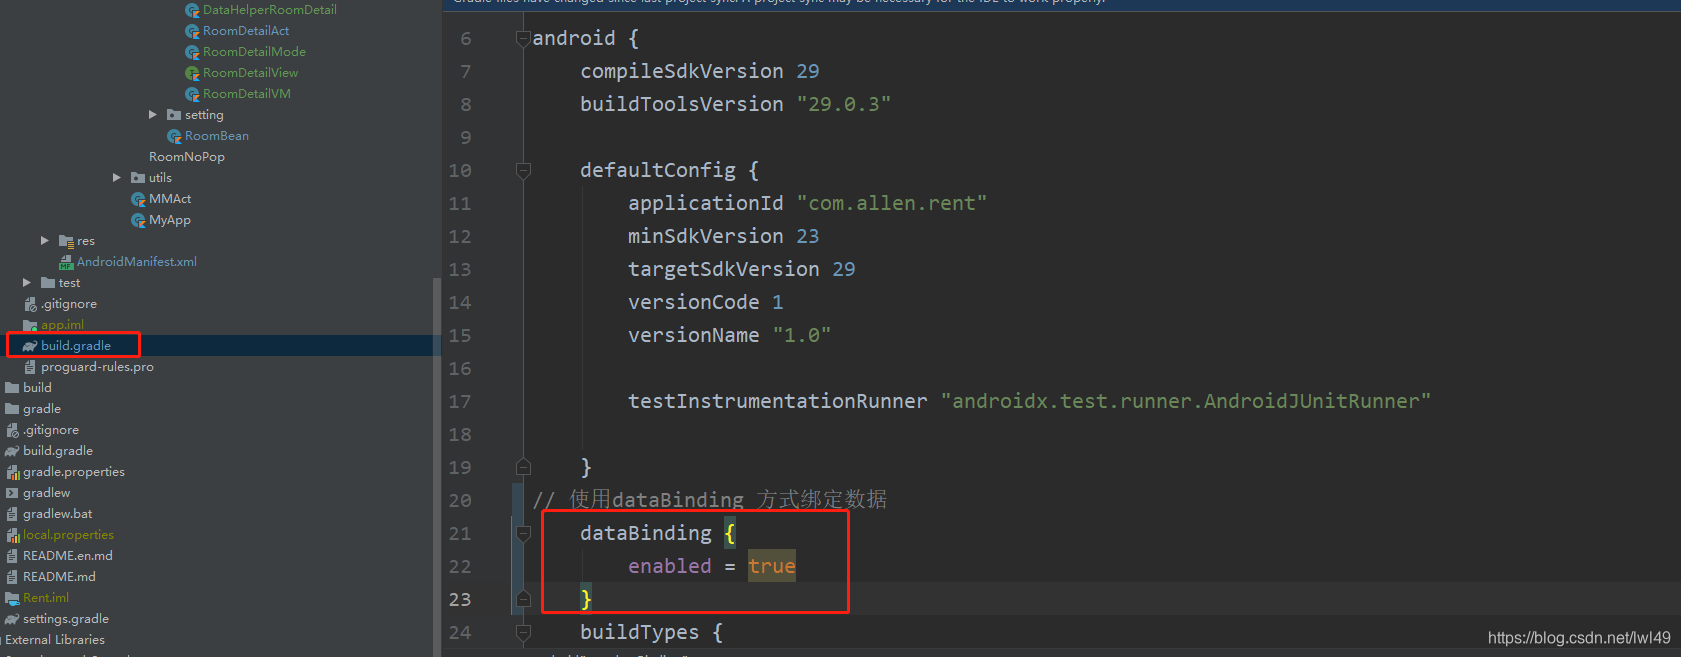1681x657 pixels.
Task: Click 'versionCode' on line 14
Action: (x=694, y=302)
